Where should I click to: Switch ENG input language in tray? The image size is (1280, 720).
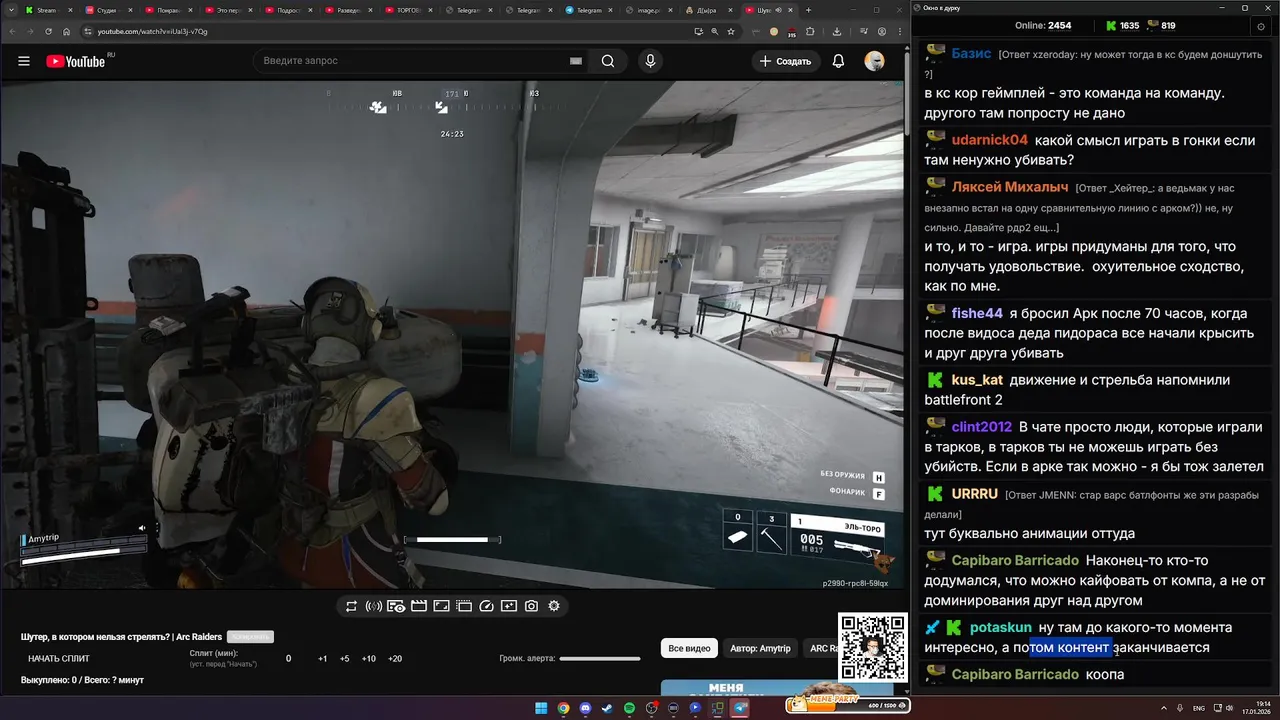1199,708
